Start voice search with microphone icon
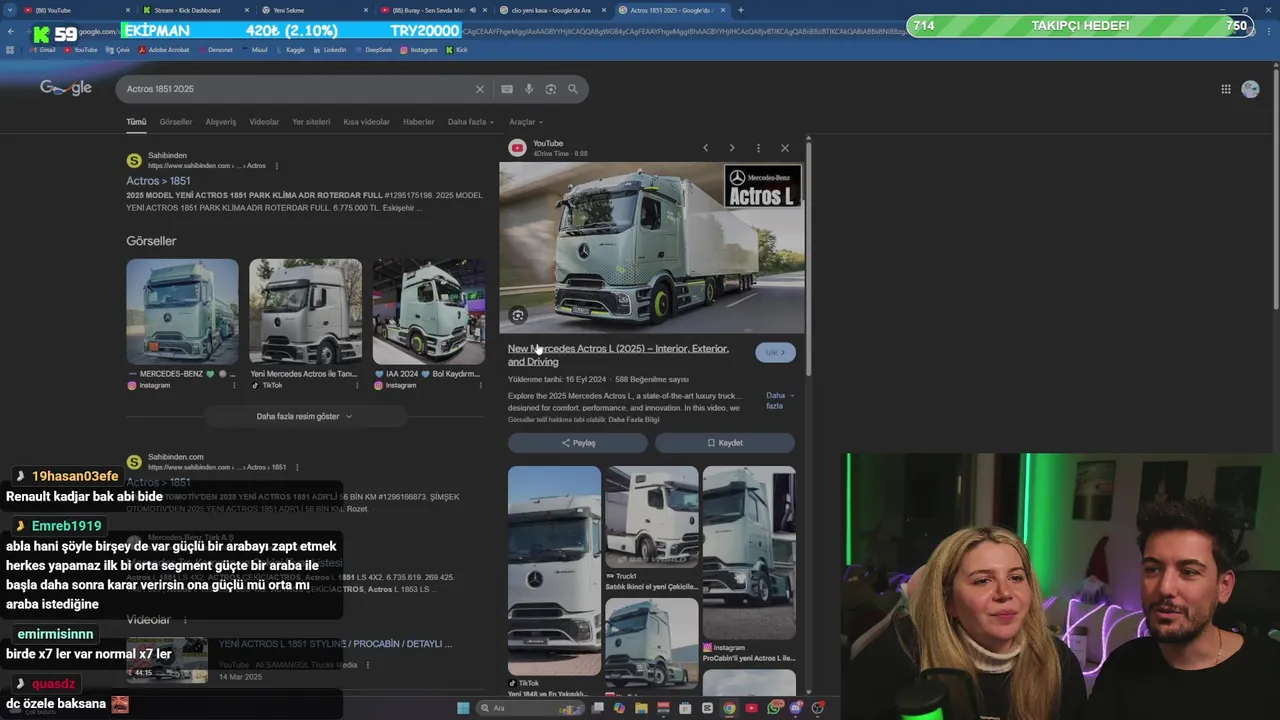1280x720 pixels. click(x=529, y=89)
